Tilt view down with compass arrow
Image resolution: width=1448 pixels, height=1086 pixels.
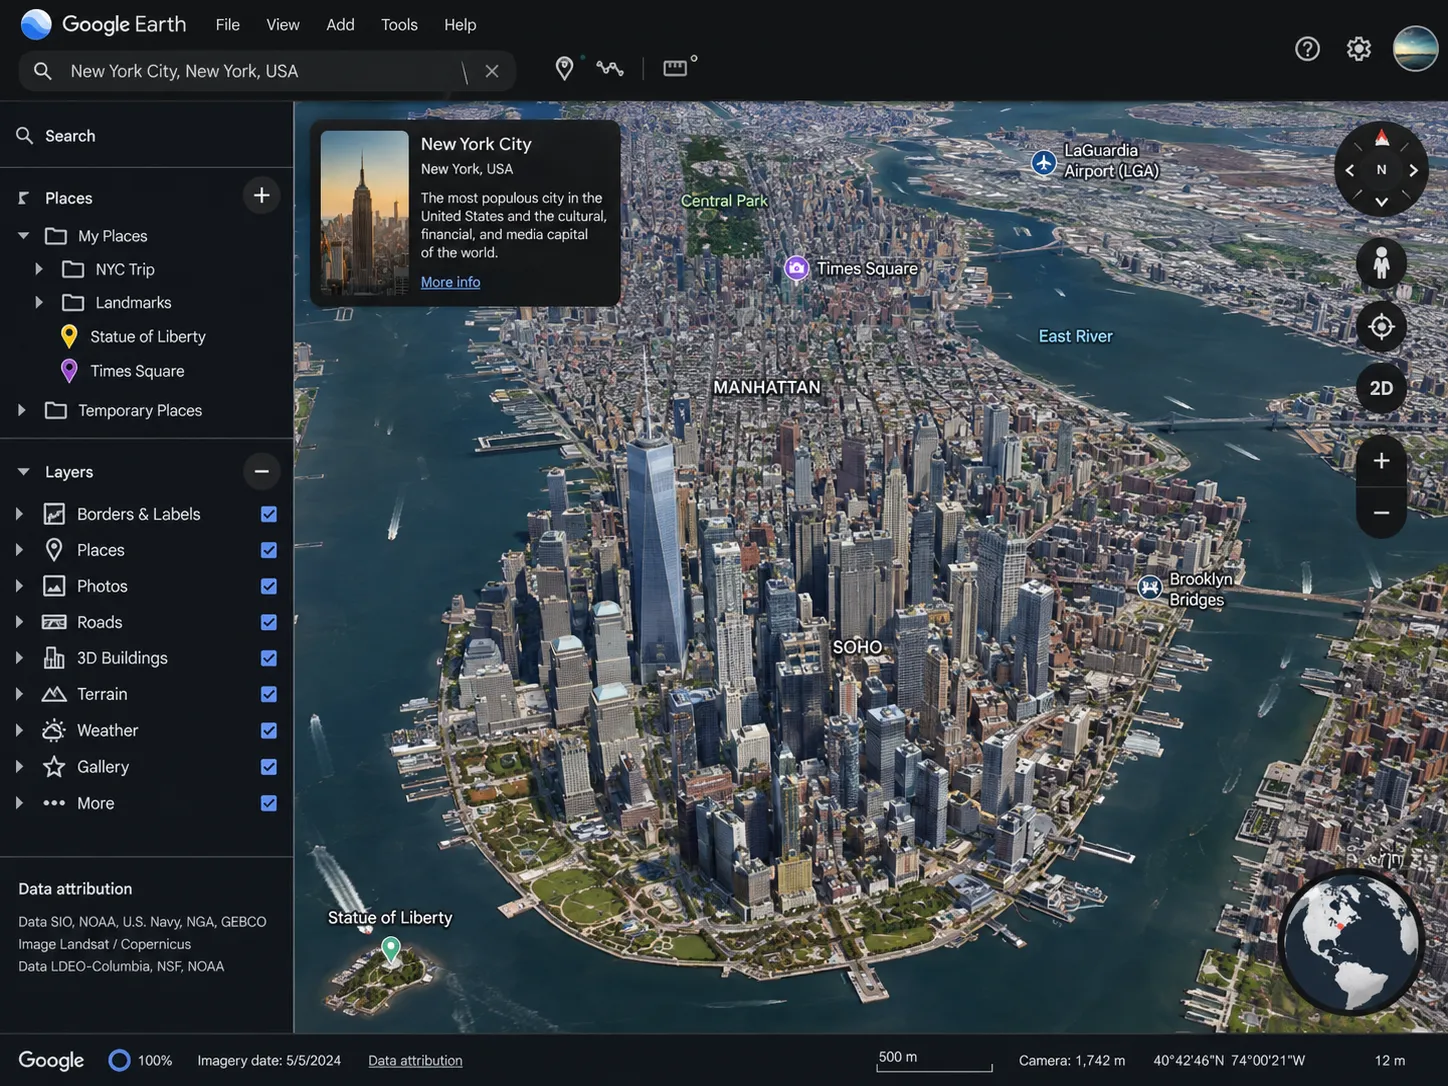[x=1381, y=201]
